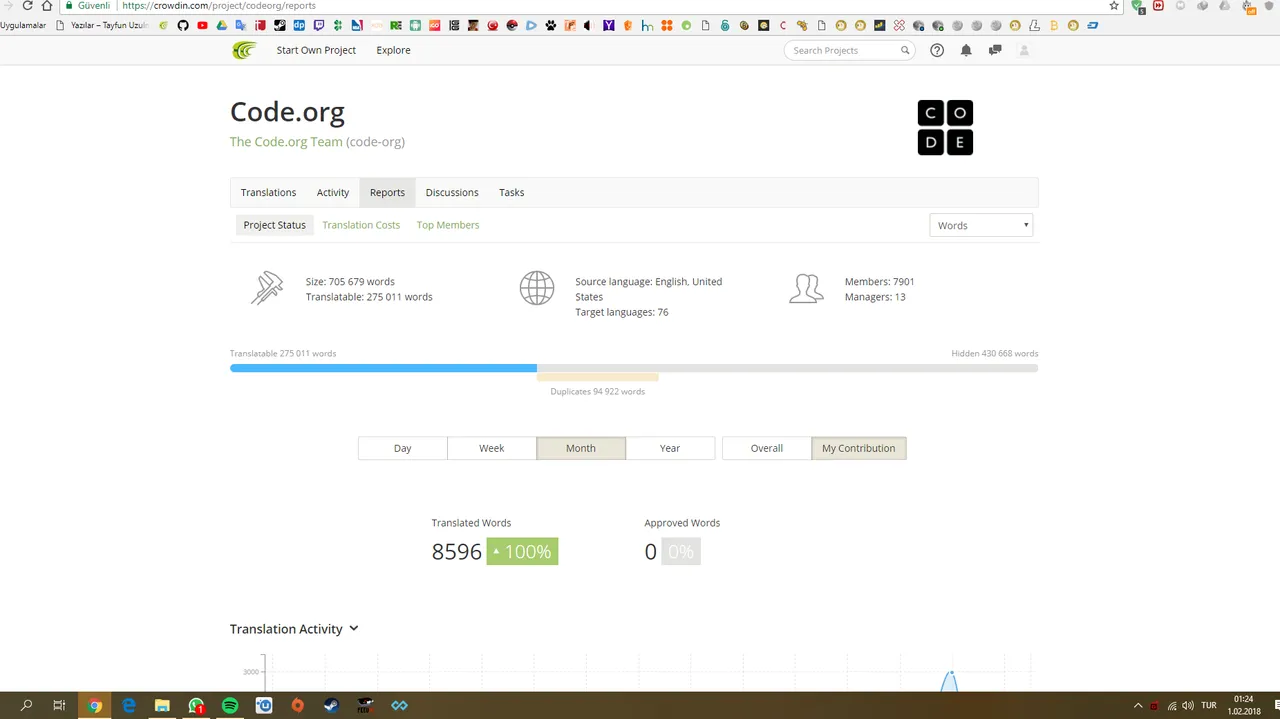Click Windows taskbar search icon
1280x719 pixels.
click(26, 705)
